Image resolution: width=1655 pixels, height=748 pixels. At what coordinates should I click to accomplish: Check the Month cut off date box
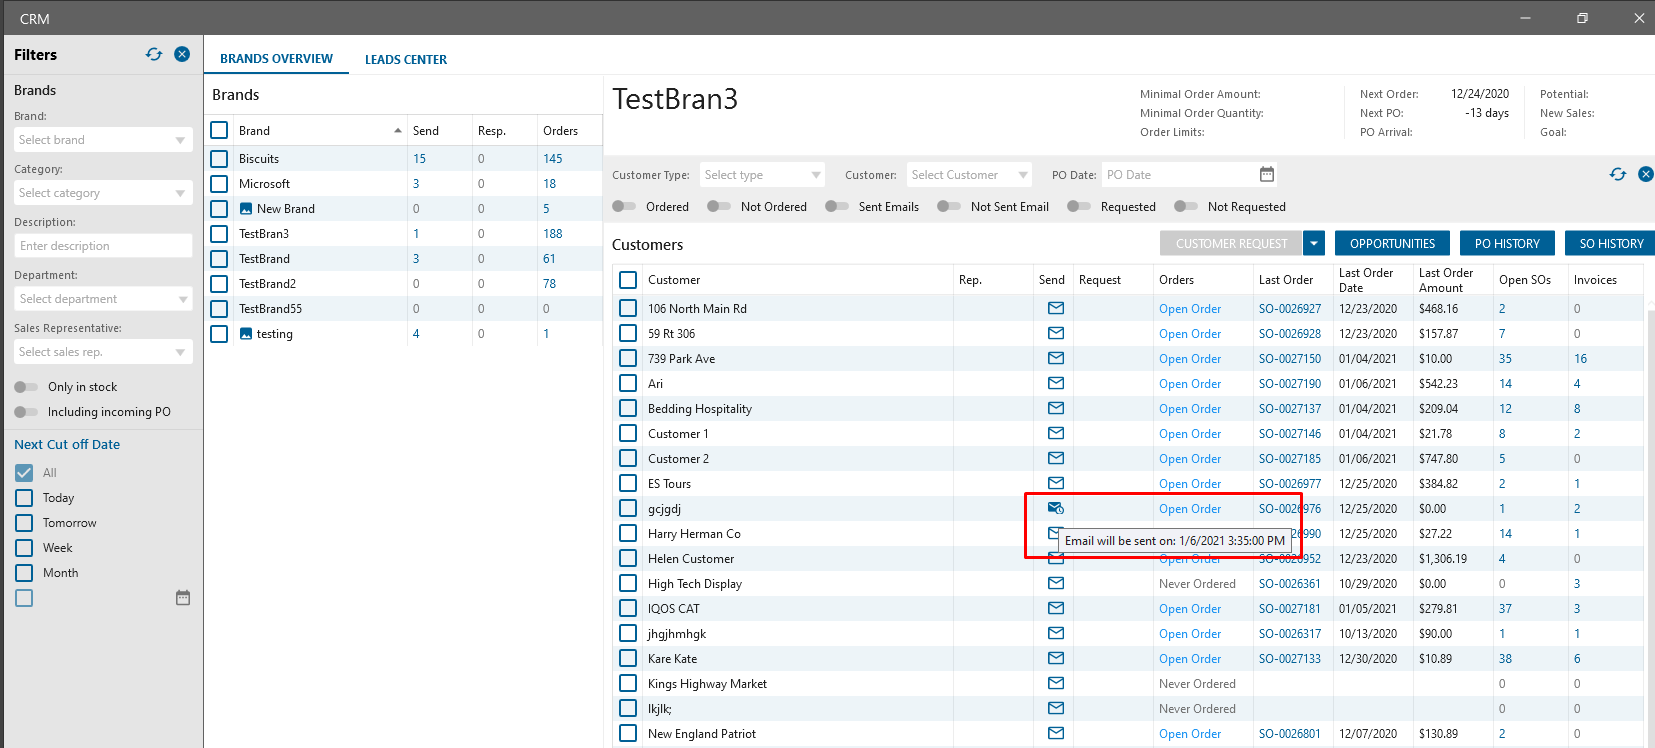click(24, 573)
